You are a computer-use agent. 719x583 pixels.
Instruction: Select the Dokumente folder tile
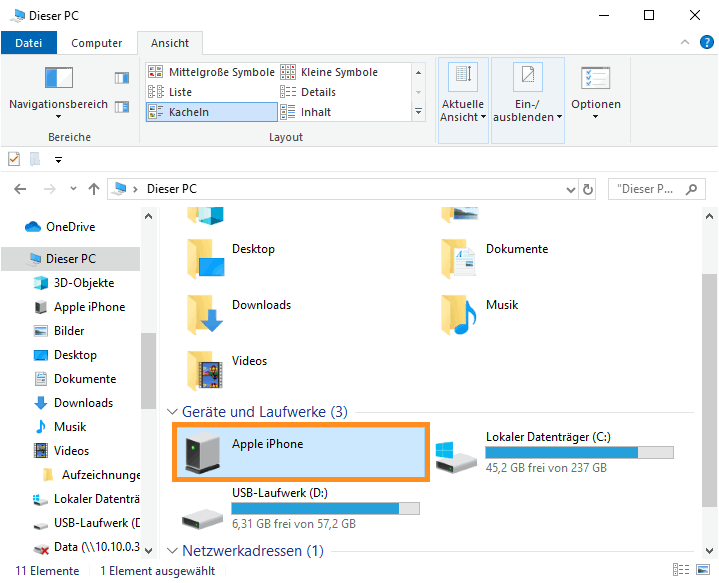[495, 258]
